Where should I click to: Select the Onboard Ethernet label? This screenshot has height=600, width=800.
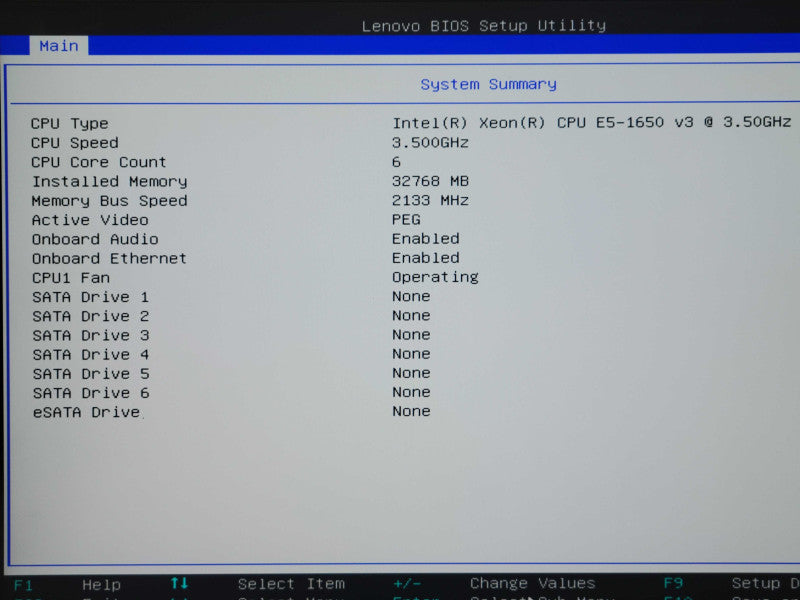109,259
